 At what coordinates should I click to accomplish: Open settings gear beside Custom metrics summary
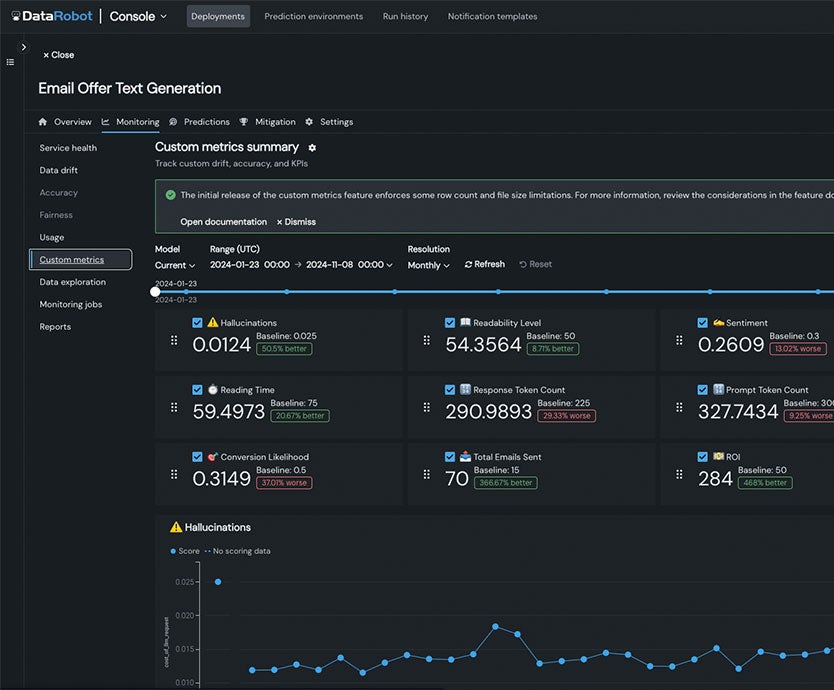(312, 148)
